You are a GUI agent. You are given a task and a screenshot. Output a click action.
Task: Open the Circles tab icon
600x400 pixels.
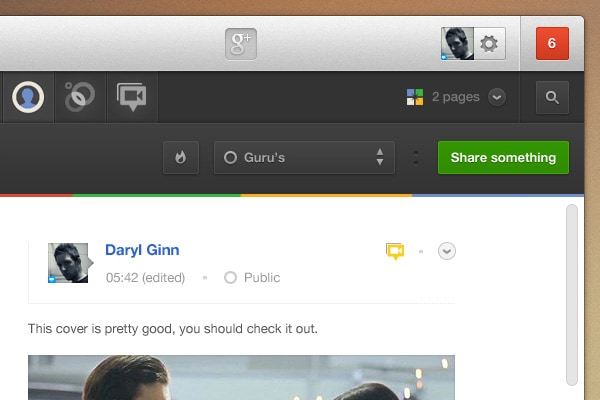[80, 97]
